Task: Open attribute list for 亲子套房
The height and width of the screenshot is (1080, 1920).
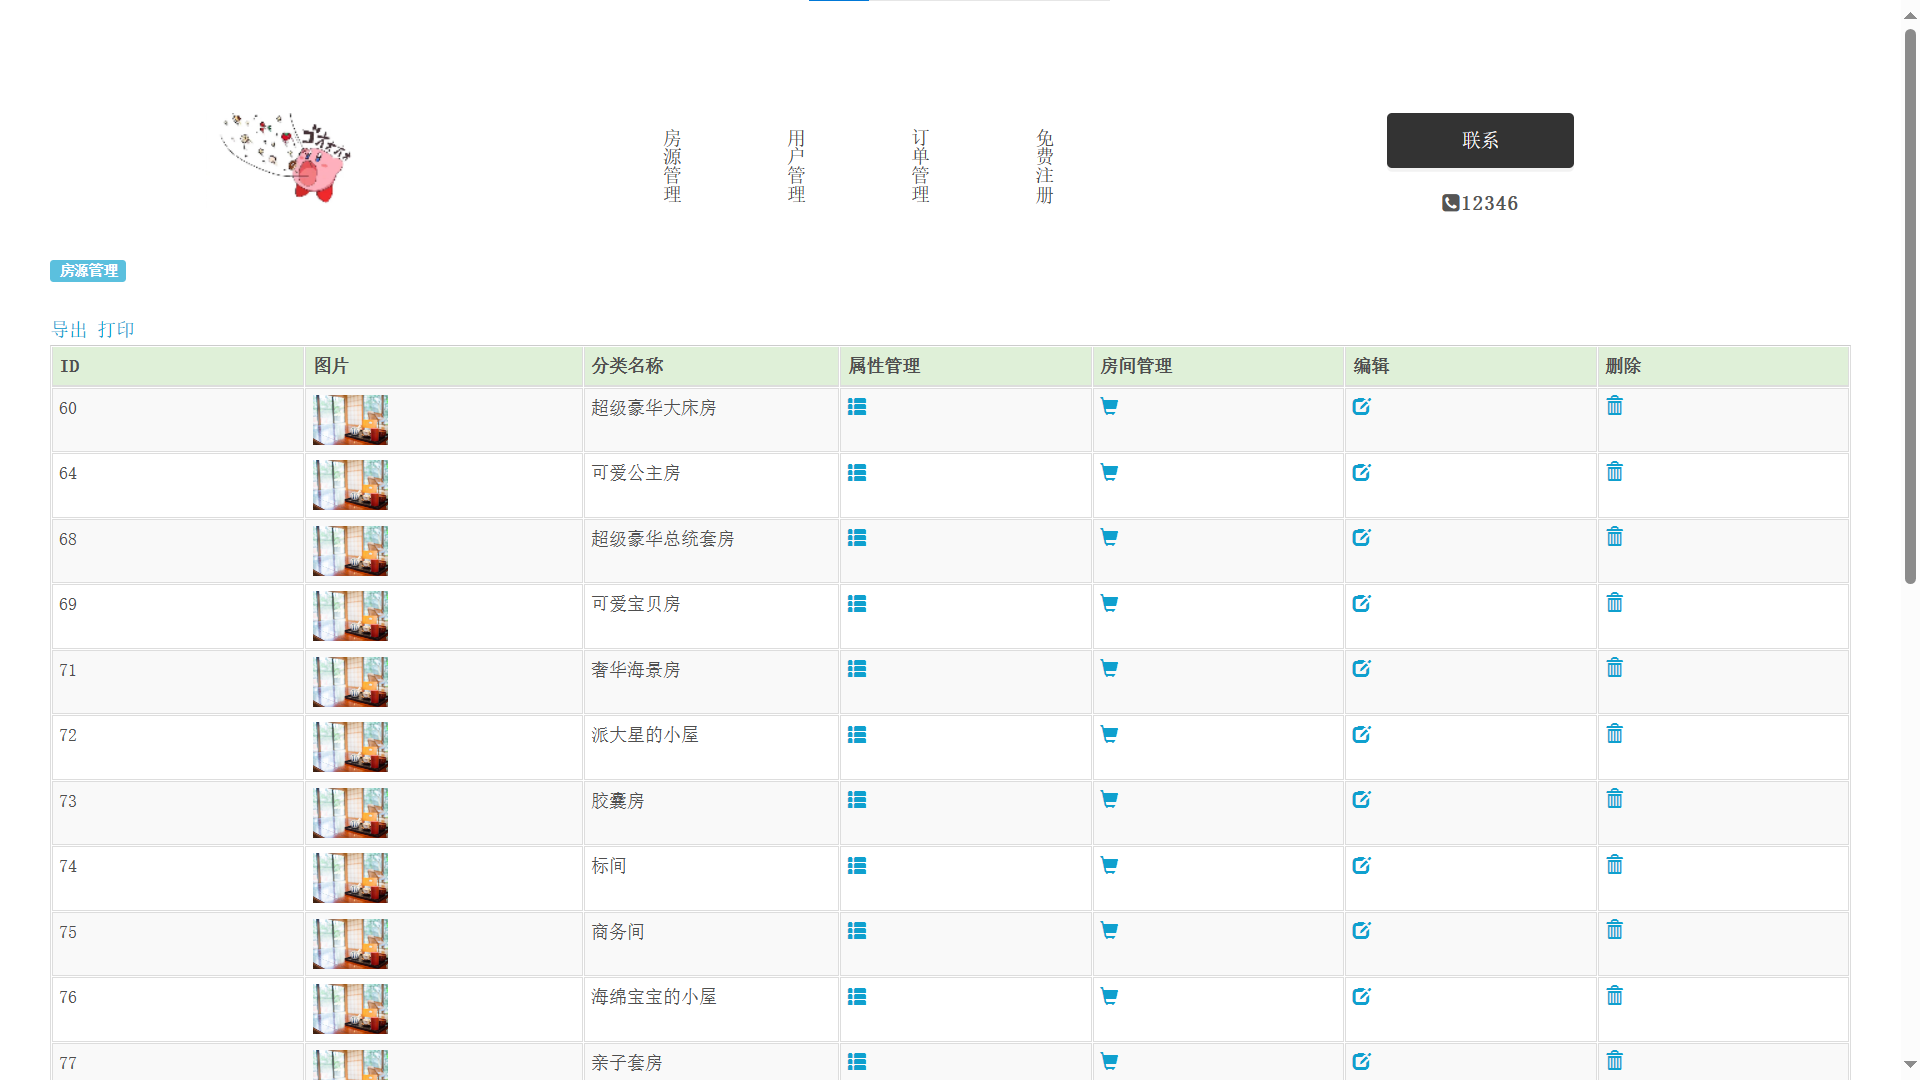Action: [x=857, y=1062]
